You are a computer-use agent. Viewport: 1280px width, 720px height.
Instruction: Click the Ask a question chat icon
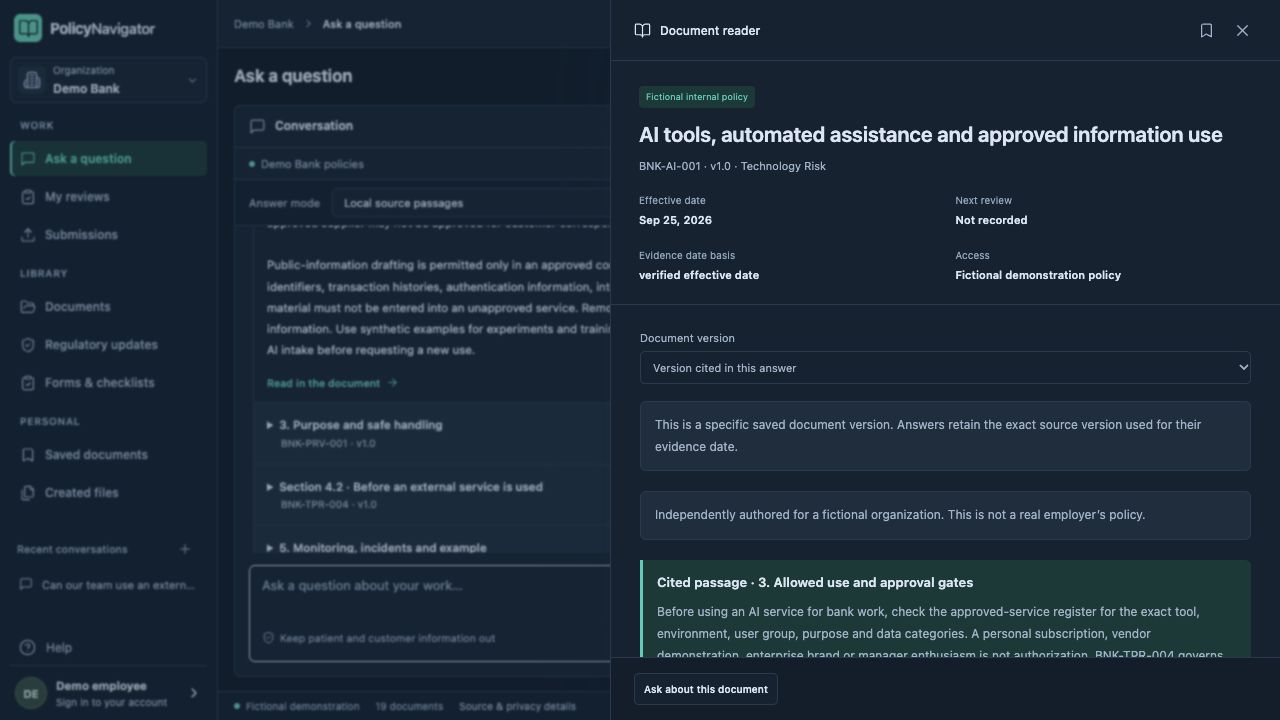tap(28, 159)
